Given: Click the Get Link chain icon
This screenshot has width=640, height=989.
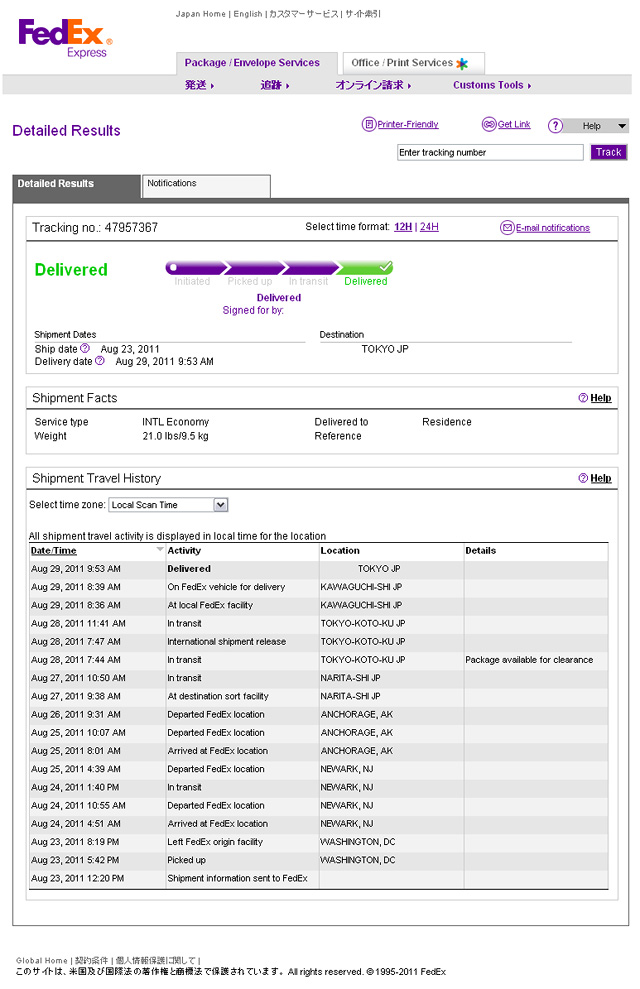Looking at the screenshot, I should pos(489,124).
